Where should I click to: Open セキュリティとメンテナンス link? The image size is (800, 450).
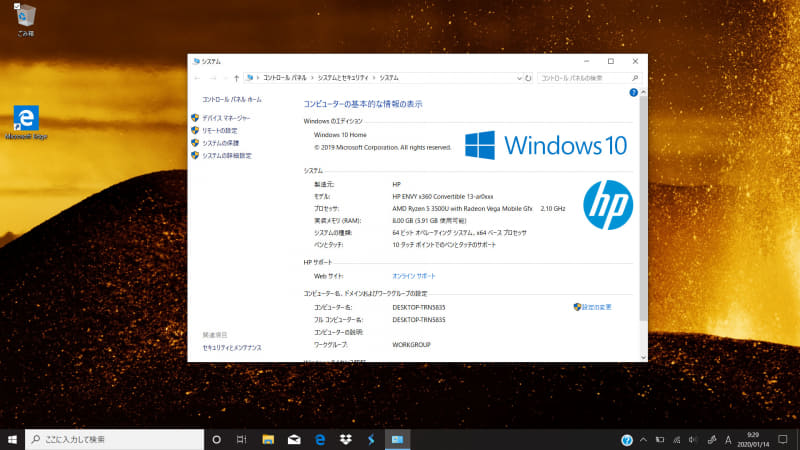[x=232, y=348]
